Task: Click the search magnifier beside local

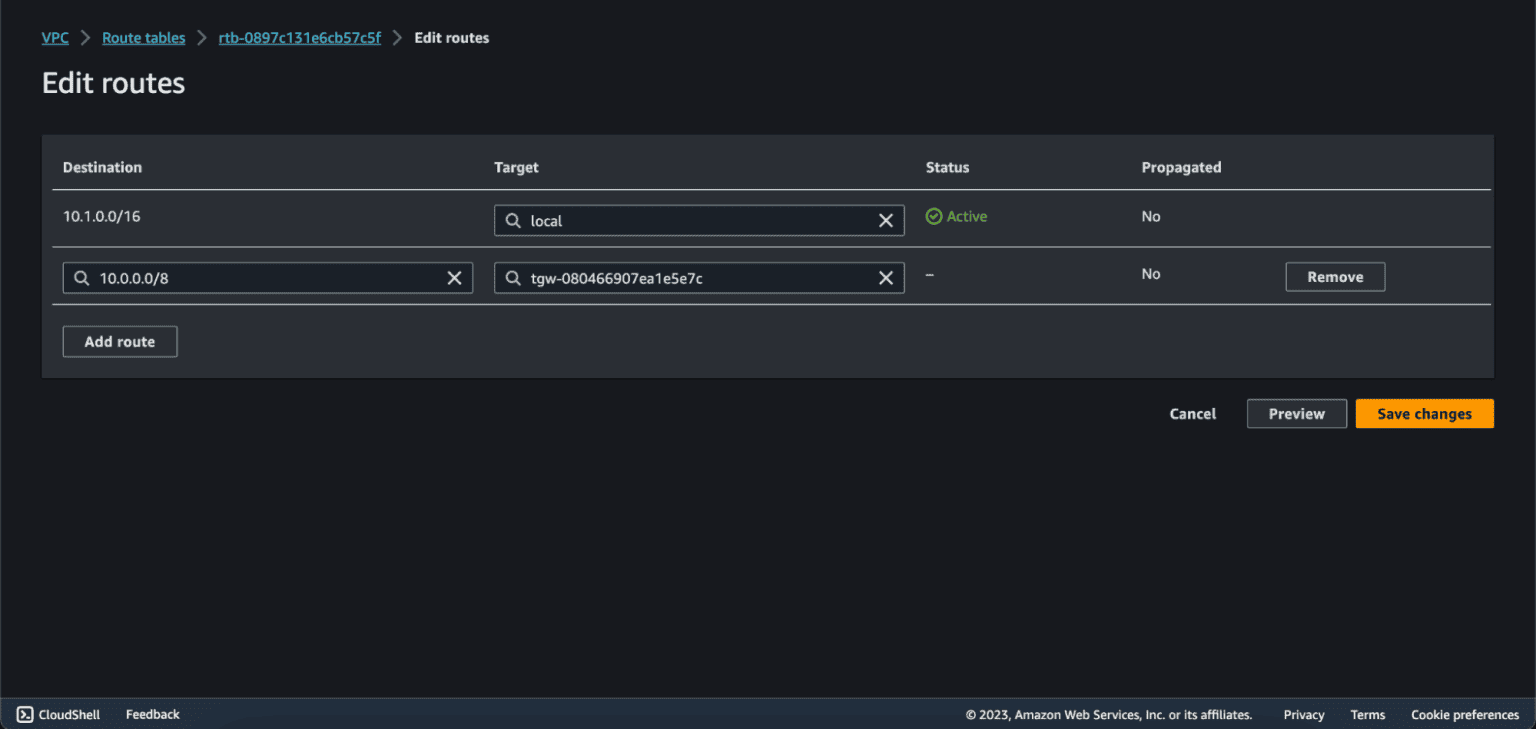Action: click(513, 220)
